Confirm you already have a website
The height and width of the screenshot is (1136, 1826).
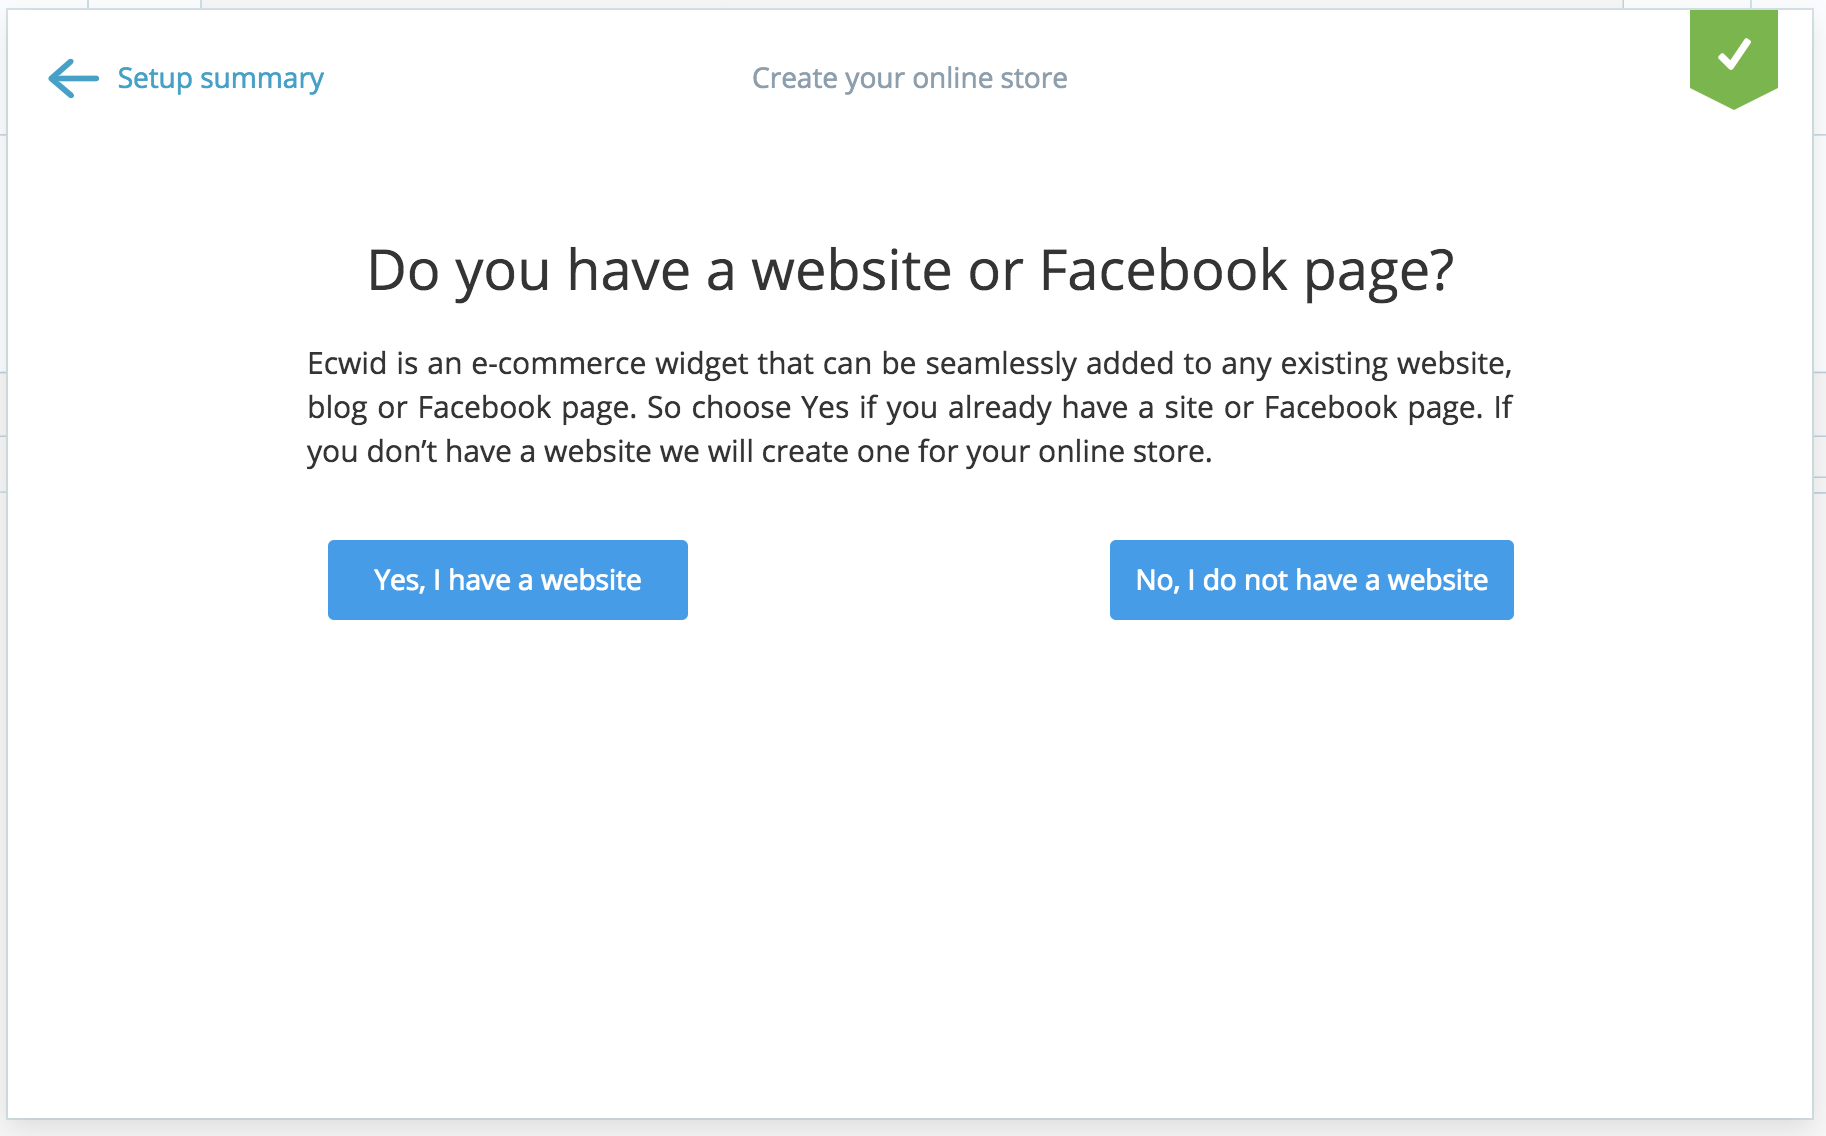[x=507, y=580]
